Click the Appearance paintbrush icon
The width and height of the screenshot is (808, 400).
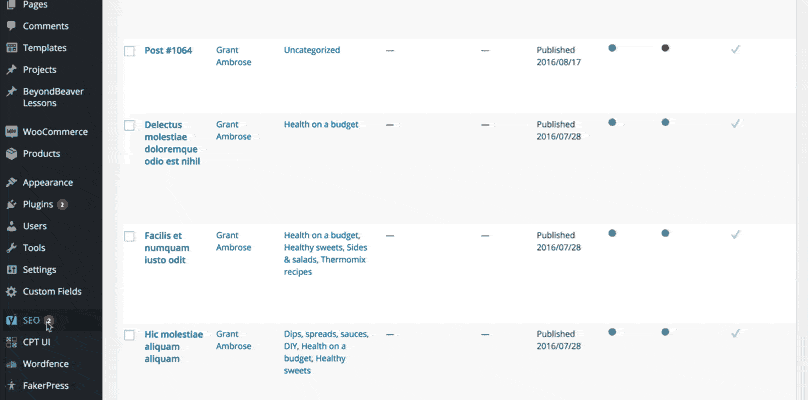(11, 182)
